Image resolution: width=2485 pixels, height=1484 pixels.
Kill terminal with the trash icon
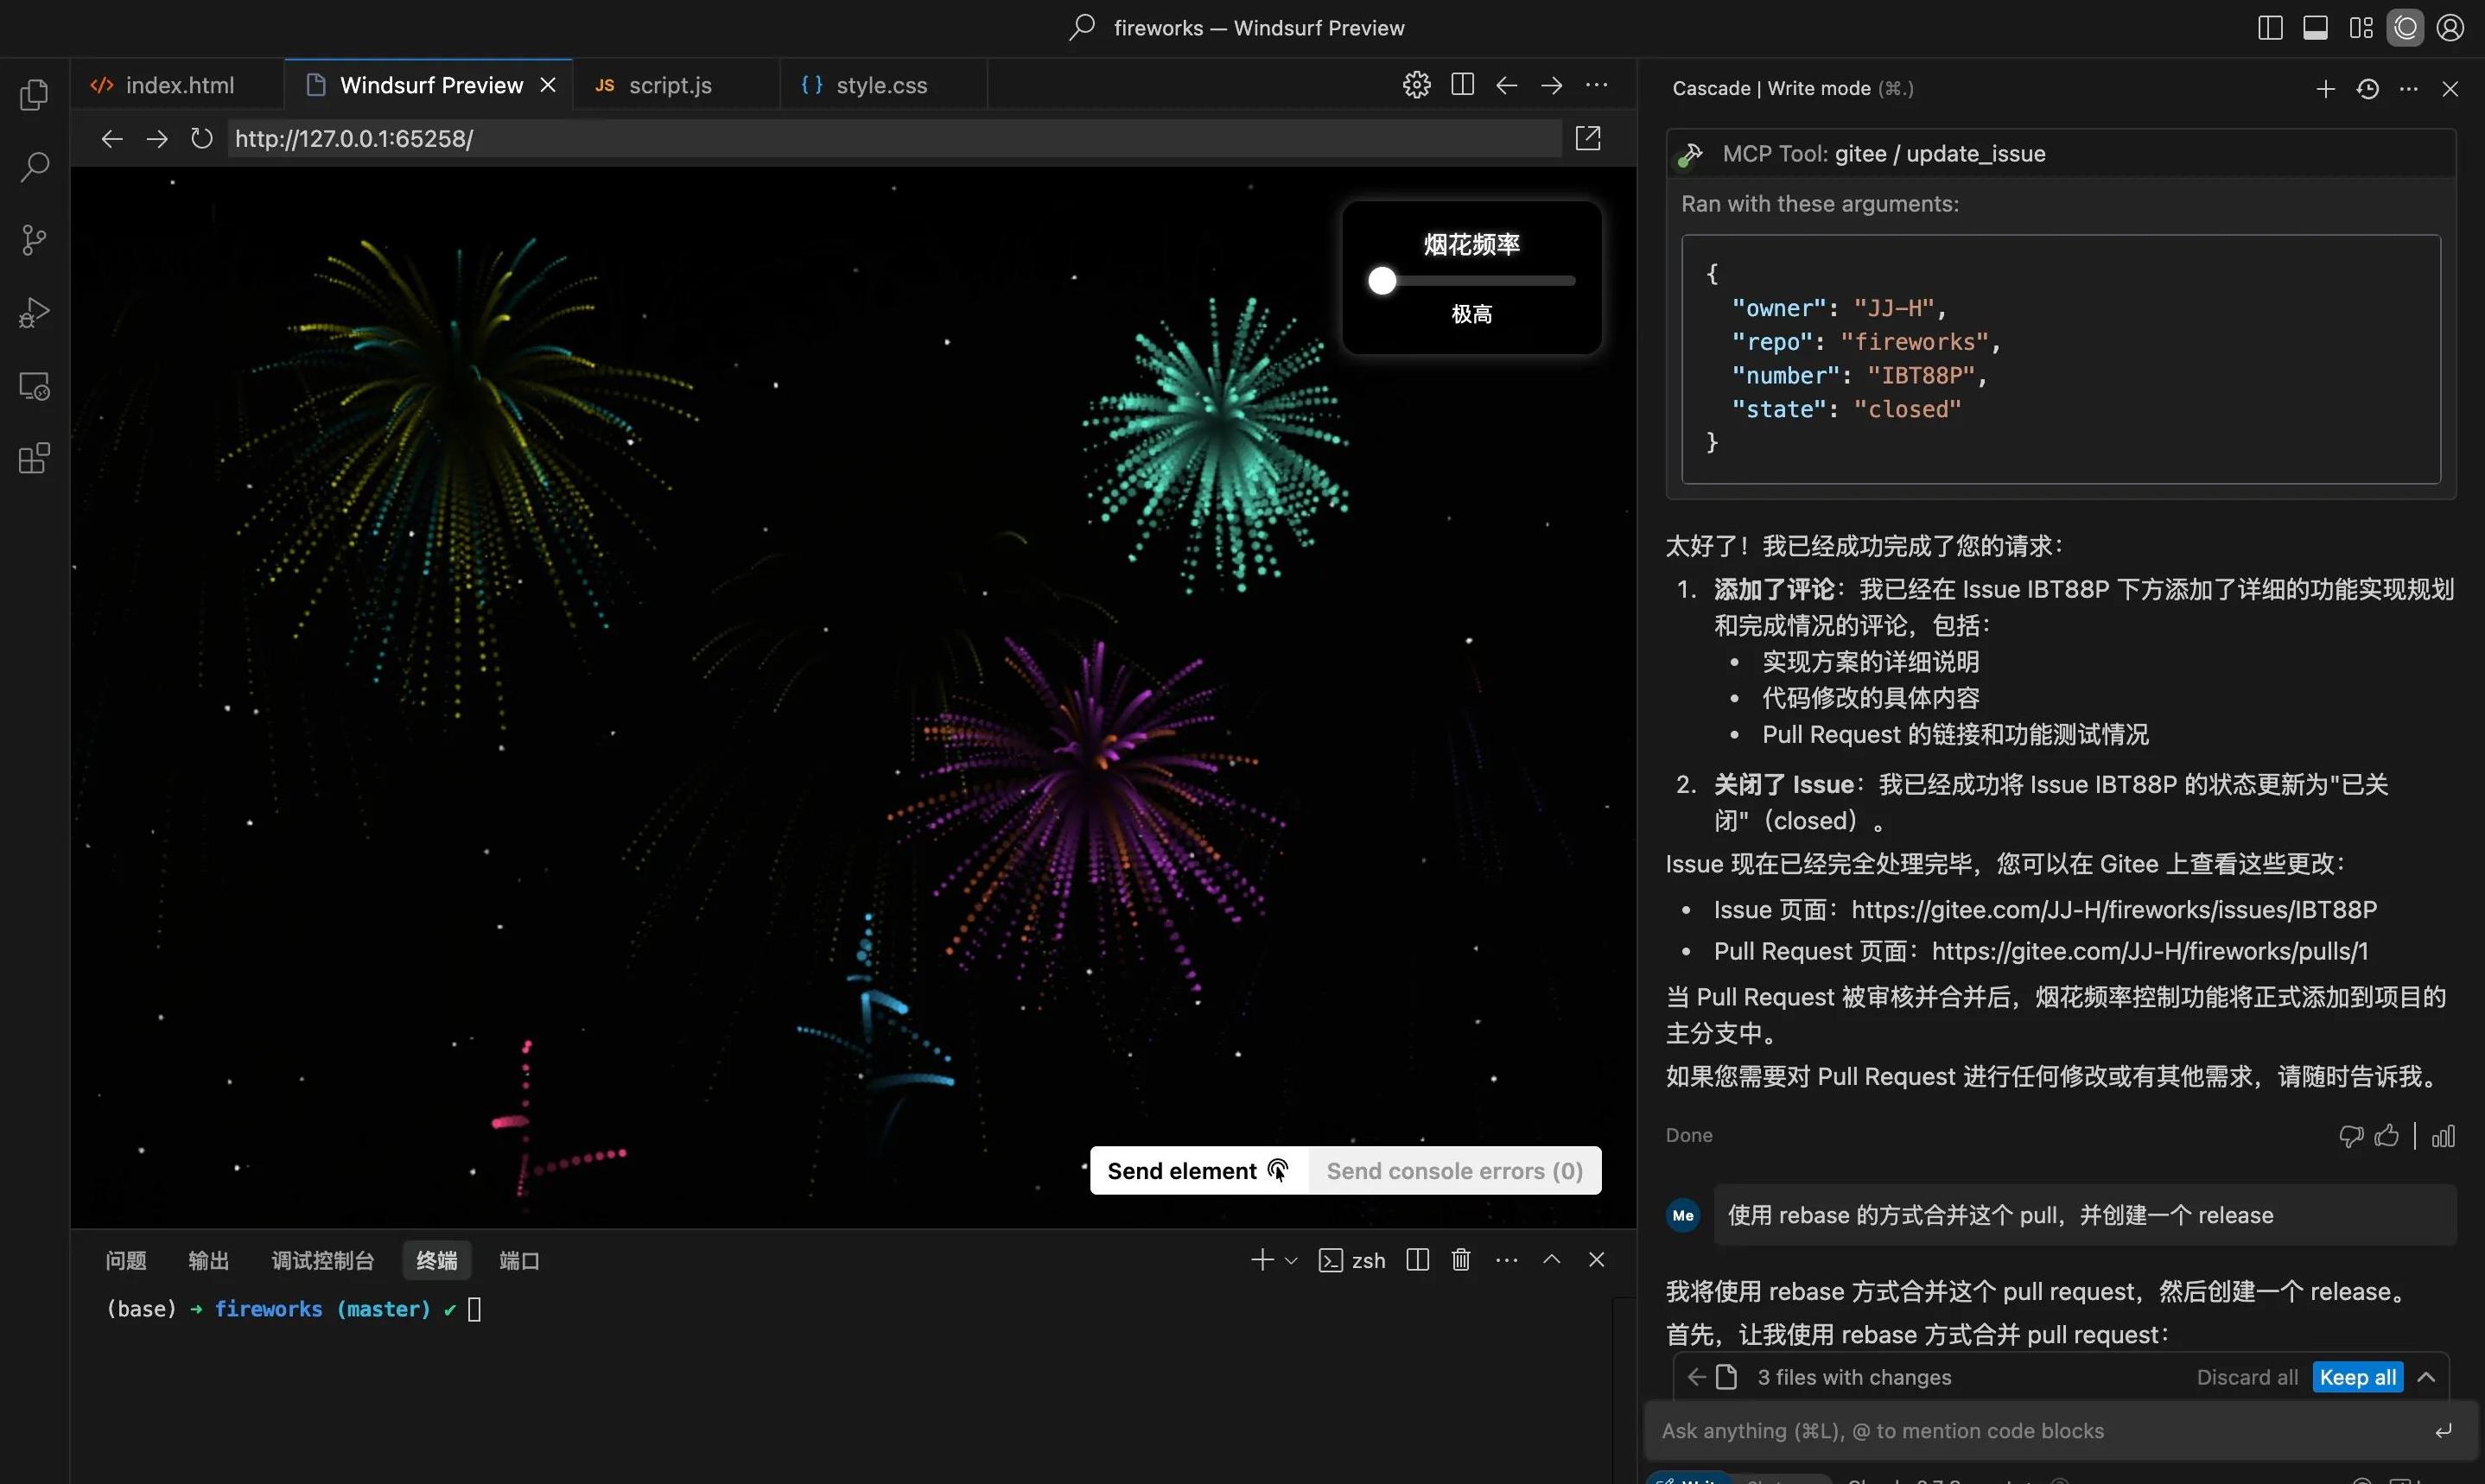coord(1461,1260)
